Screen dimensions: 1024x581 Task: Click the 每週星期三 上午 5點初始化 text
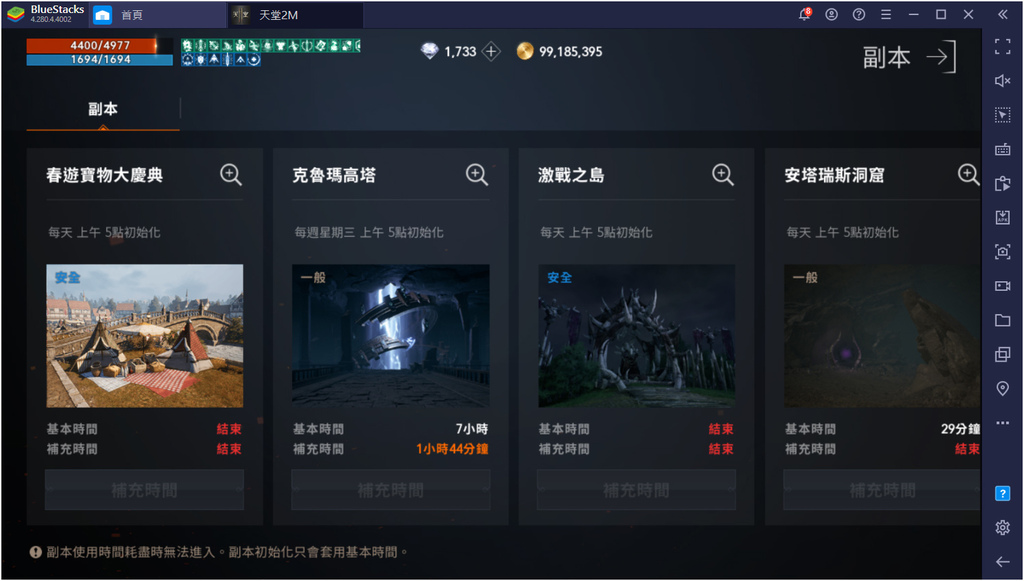(369, 232)
